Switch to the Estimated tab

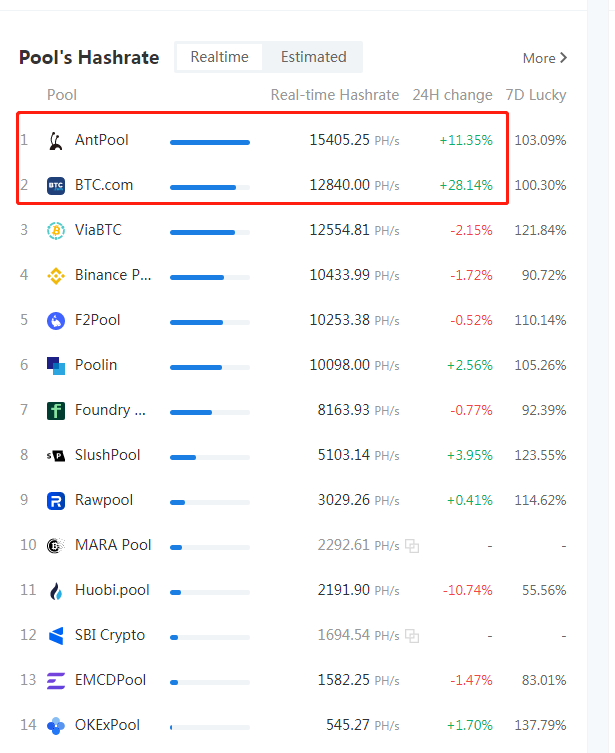point(314,57)
